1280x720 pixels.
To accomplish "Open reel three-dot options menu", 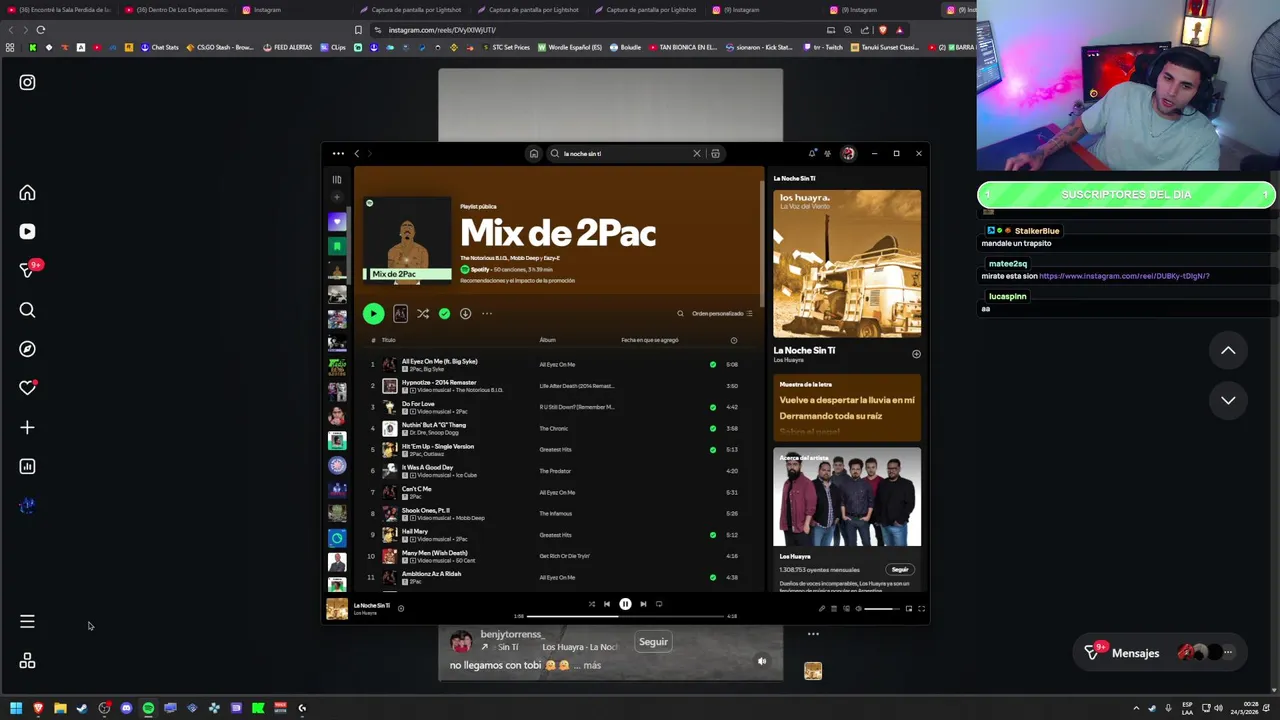I will pyautogui.click(x=813, y=634).
